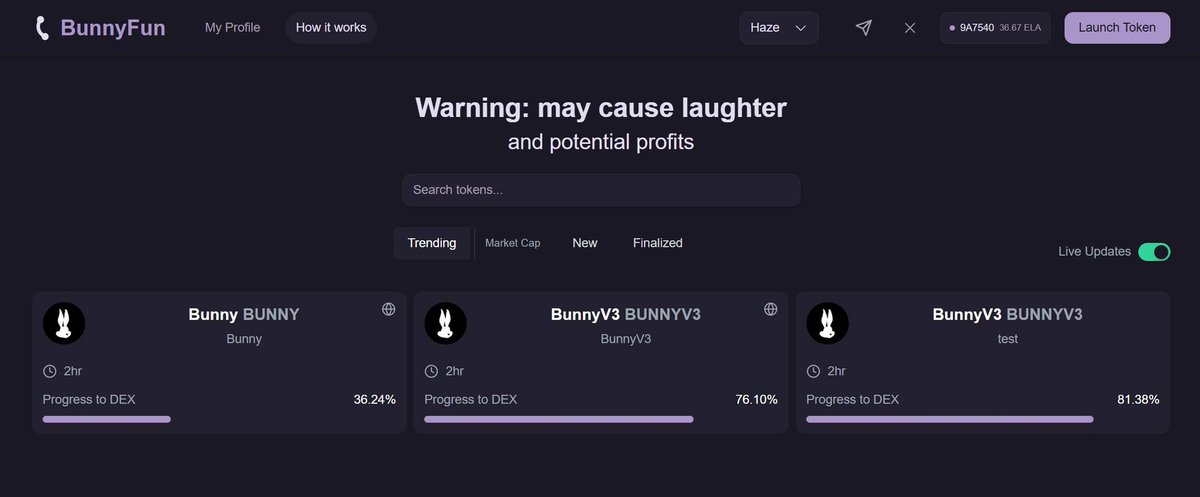Image resolution: width=1200 pixels, height=497 pixels.
Task: Click the Launch Token button
Action: tap(1117, 28)
